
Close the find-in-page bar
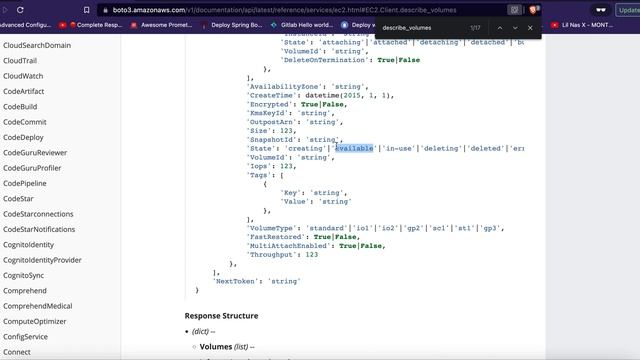[x=530, y=28]
